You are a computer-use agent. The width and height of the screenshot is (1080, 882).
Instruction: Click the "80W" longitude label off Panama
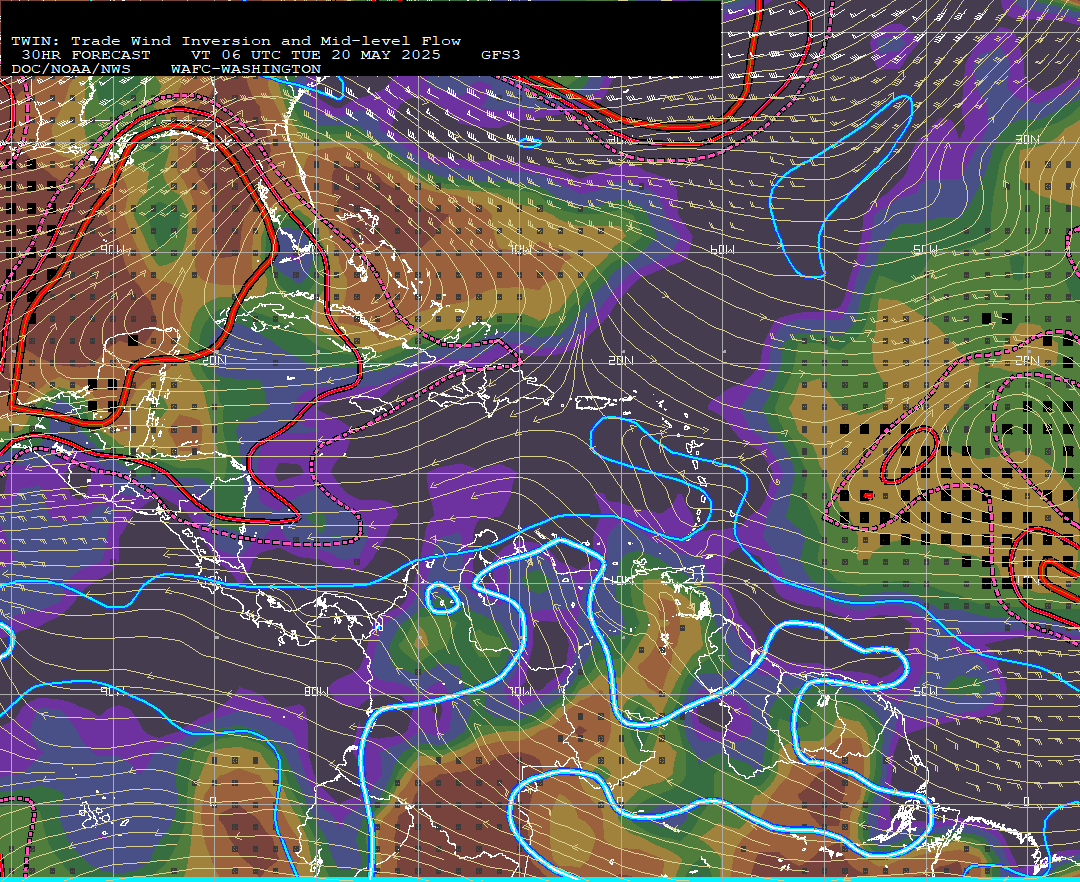click(x=316, y=691)
